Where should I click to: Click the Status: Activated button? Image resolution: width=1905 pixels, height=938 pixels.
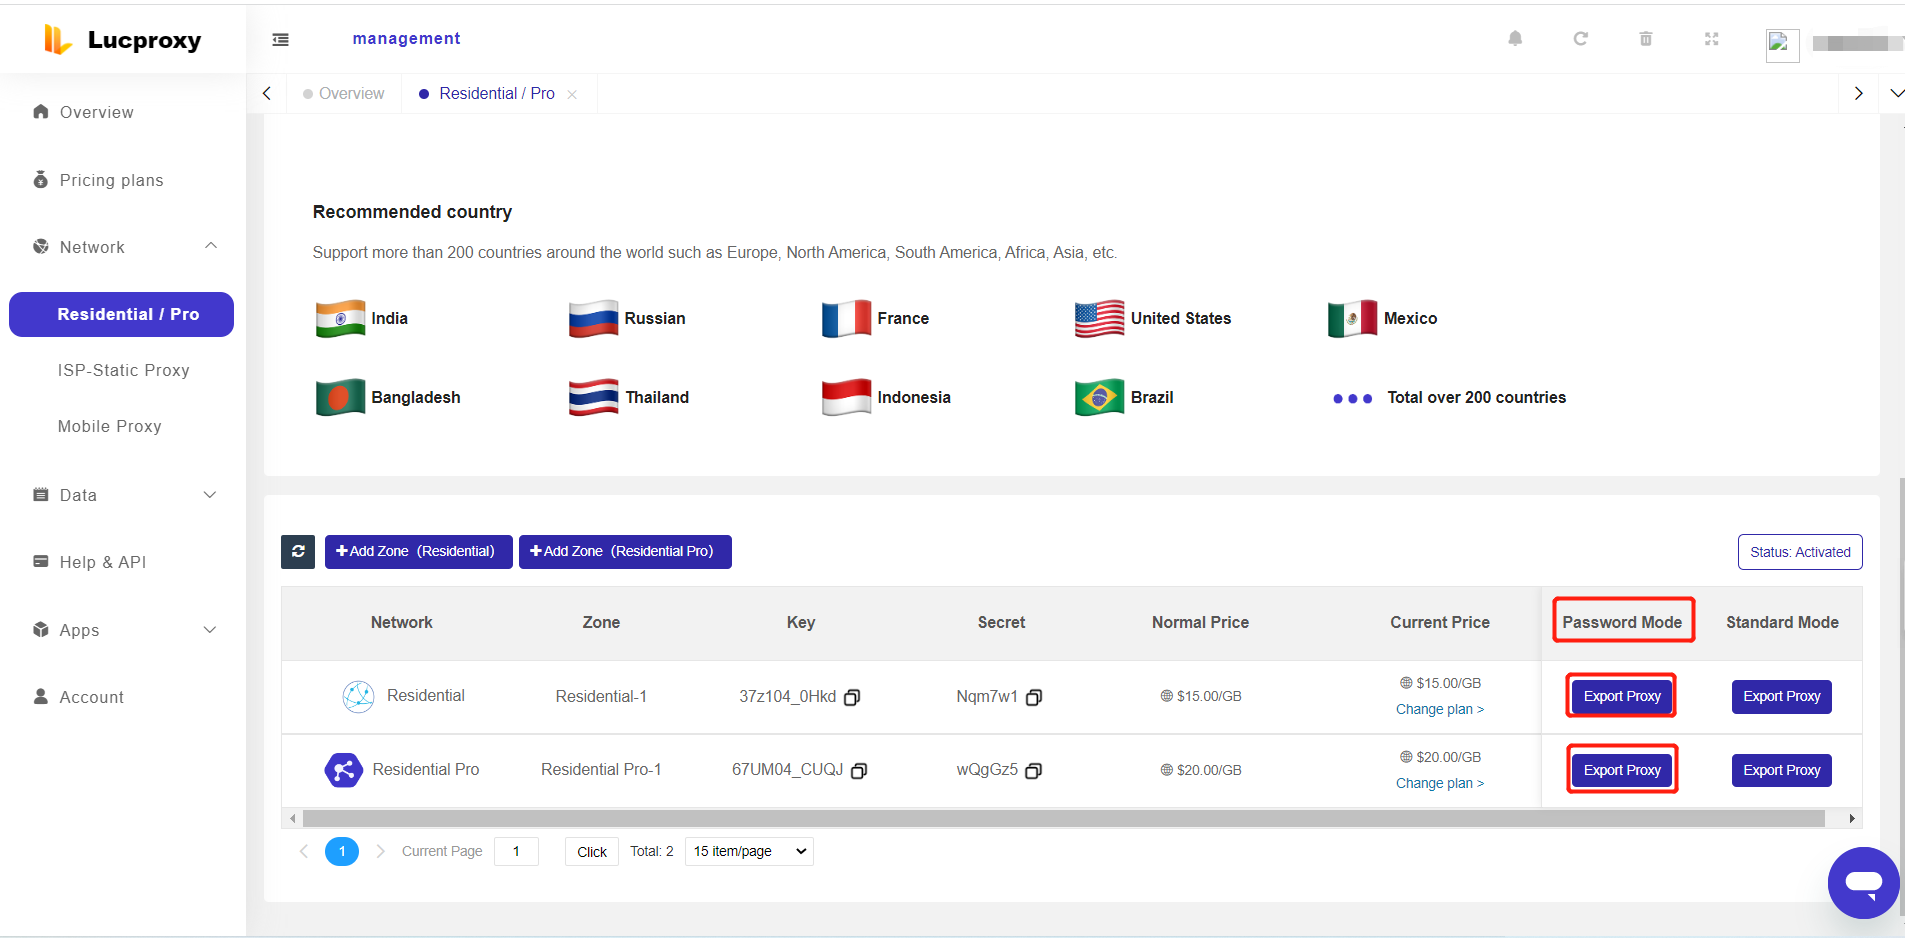1800,552
